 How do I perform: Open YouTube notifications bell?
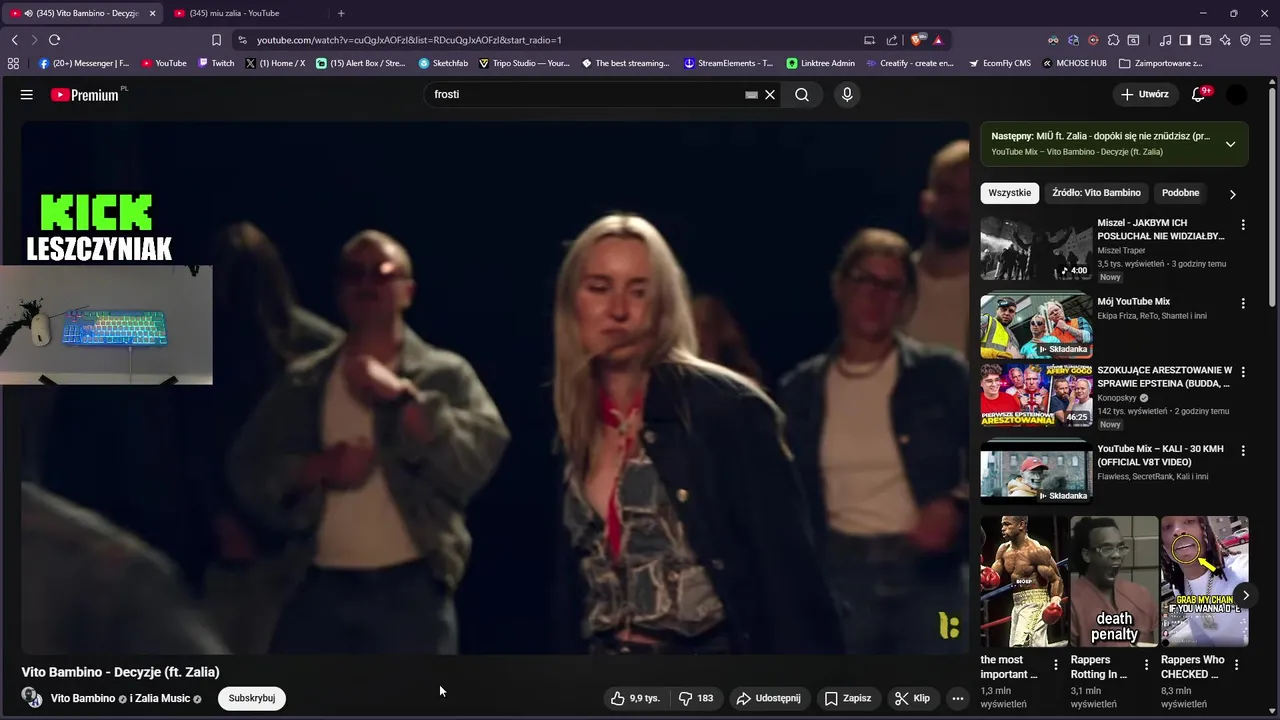pos(1198,94)
